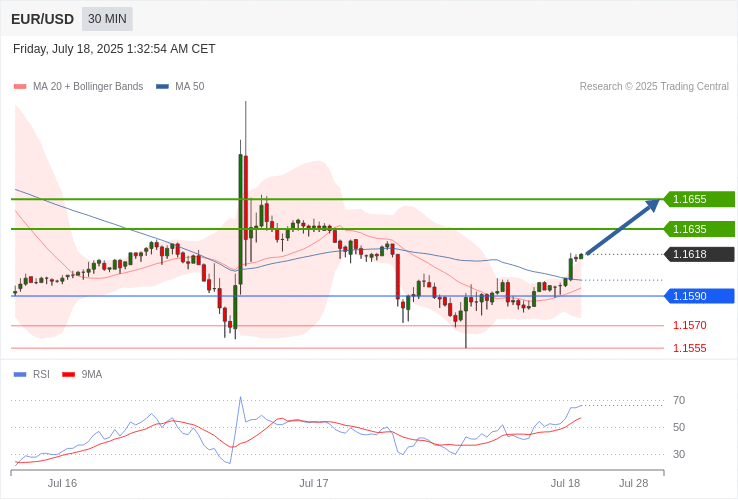Click the RSI 70 axis value
This screenshot has width=738, height=500.
point(679,401)
